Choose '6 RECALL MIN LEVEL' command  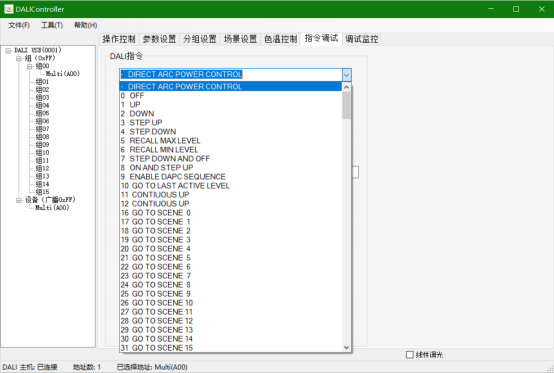click(x=231, y=150)
